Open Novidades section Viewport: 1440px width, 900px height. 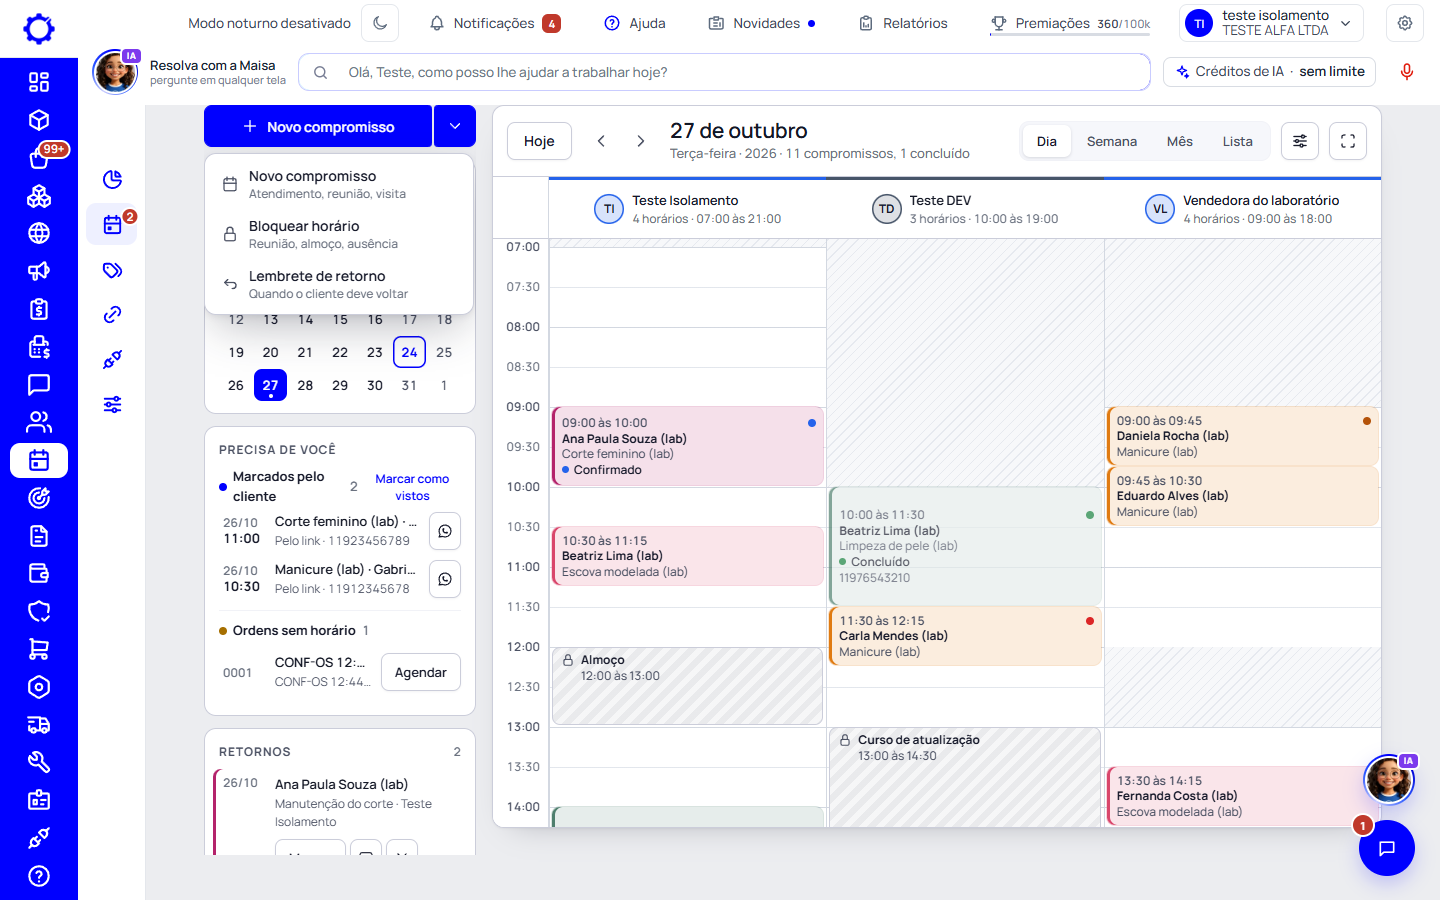762,23
